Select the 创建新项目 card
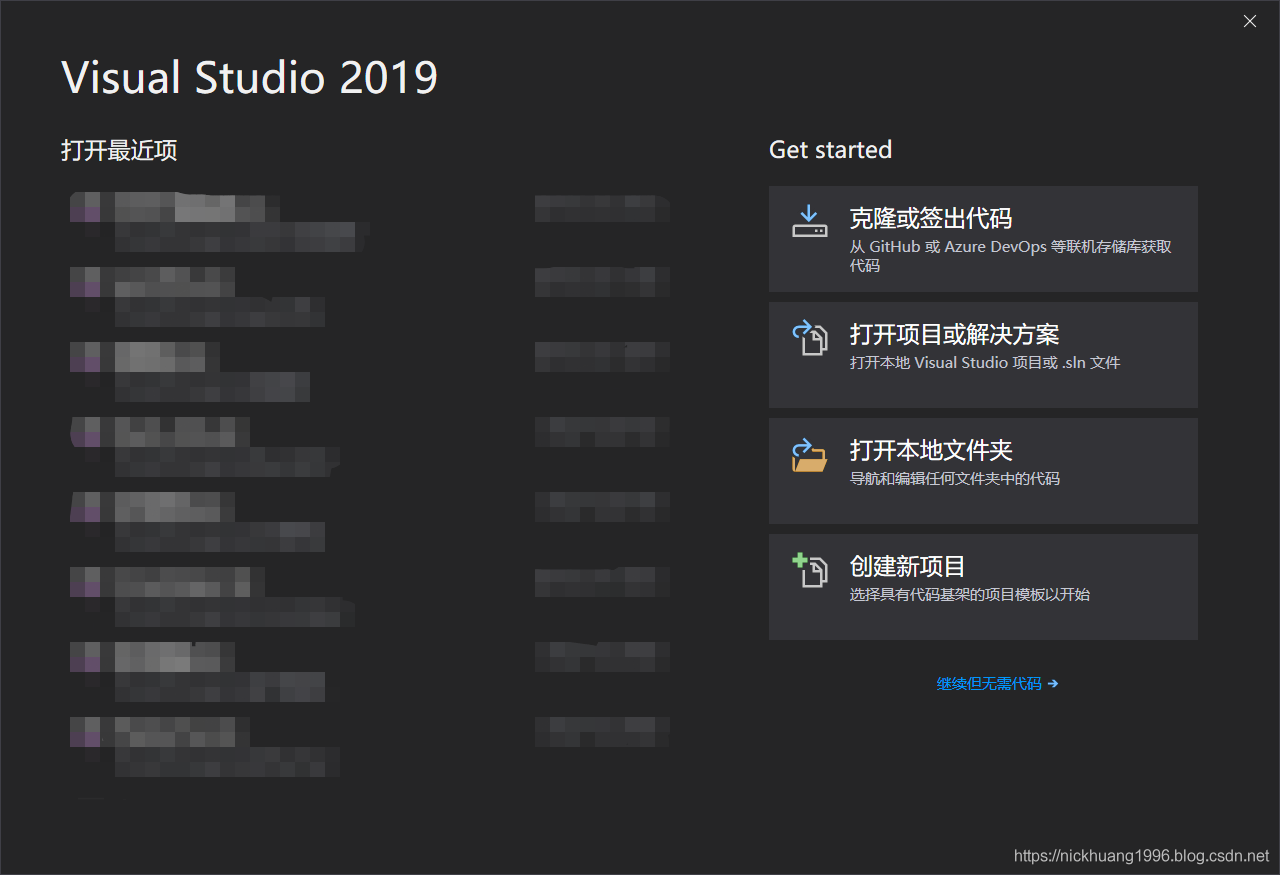The image size is (1280, 875). 983,587
